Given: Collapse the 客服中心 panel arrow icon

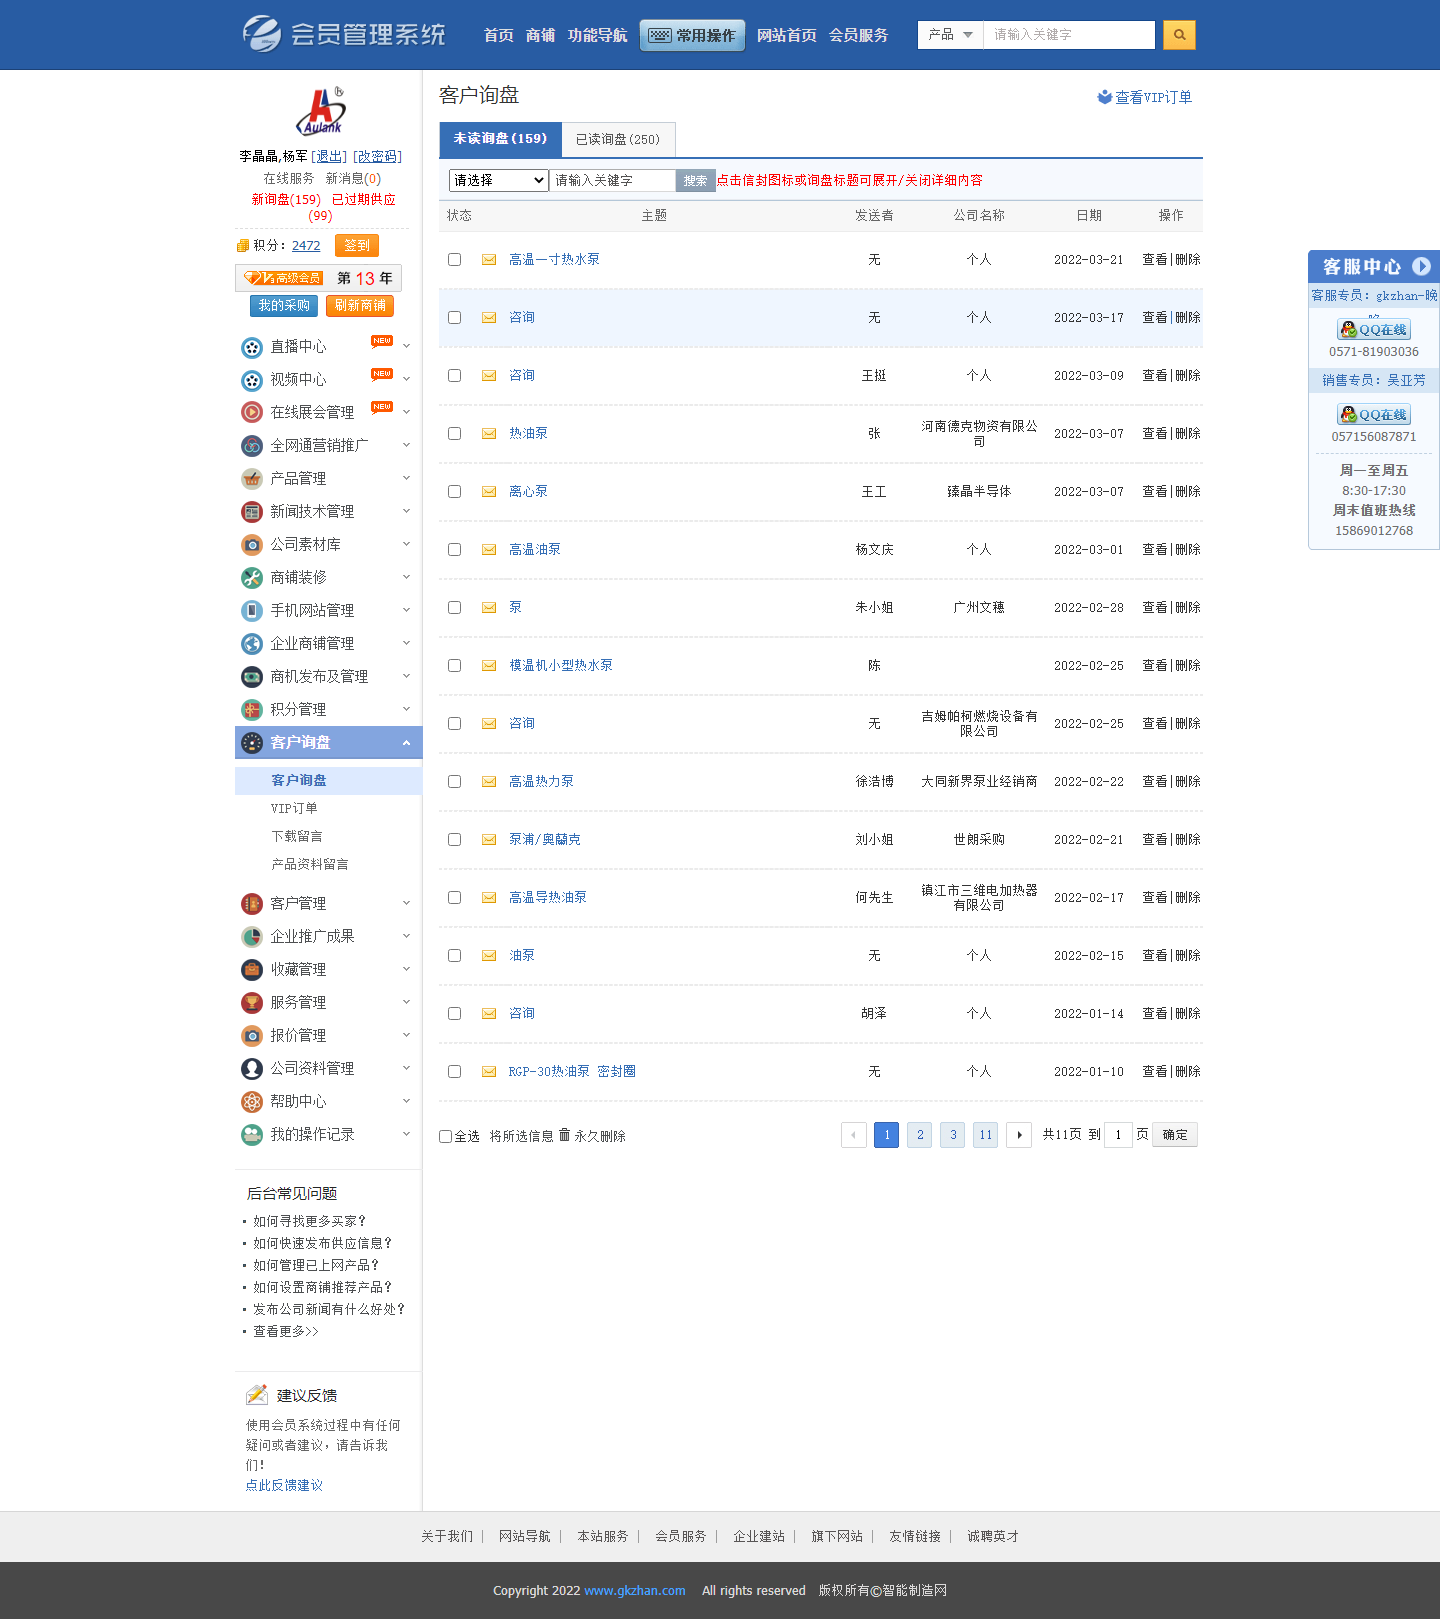Looking at the screenshot, I should tap(1421, 266).
